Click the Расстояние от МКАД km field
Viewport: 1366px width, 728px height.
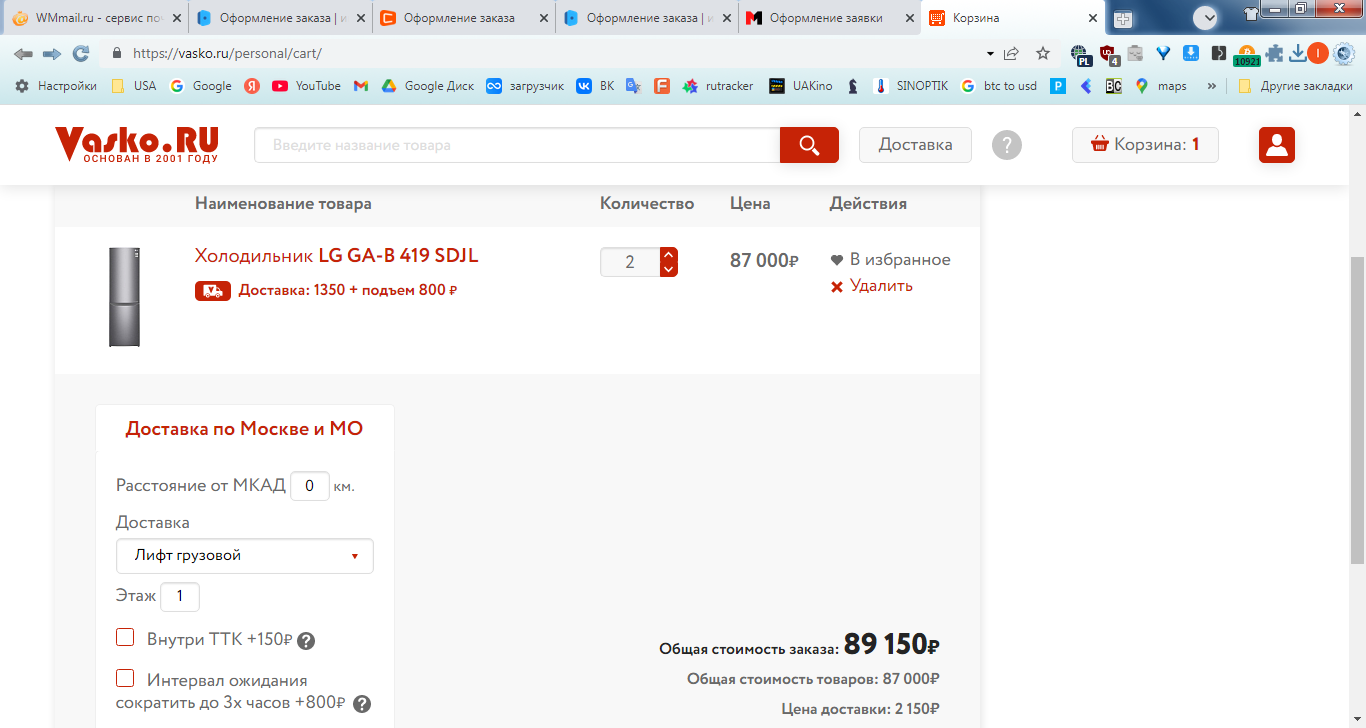coord(310,486)
